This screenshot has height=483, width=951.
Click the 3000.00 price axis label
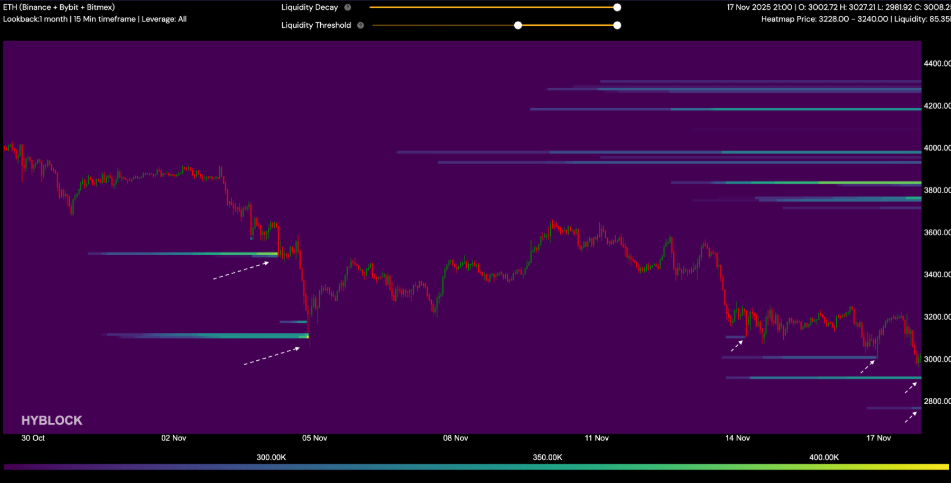[x=936, y=359]
